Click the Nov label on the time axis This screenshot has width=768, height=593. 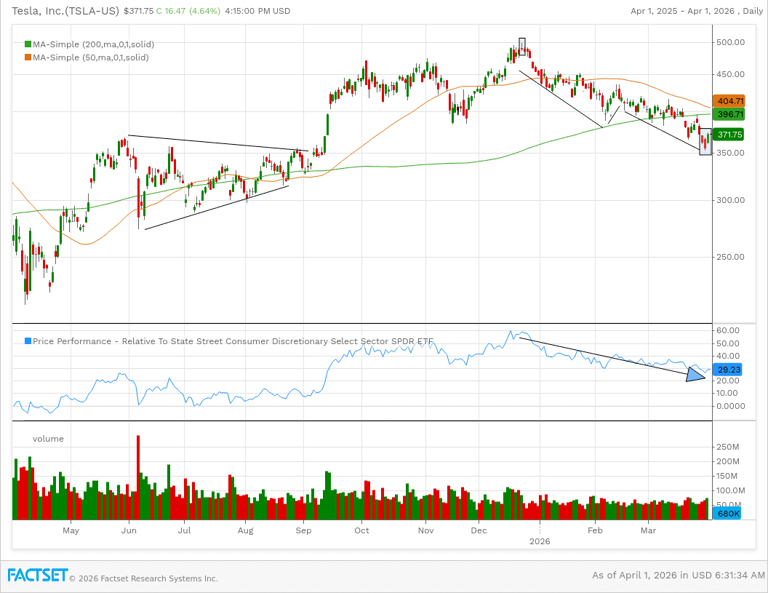(x=426, y=530)
